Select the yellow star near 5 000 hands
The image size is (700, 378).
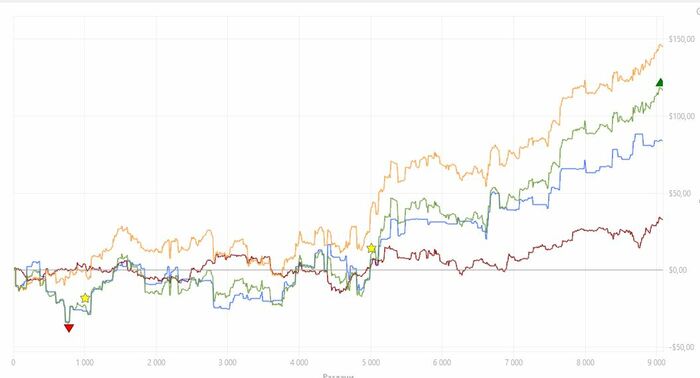[371, 248]
